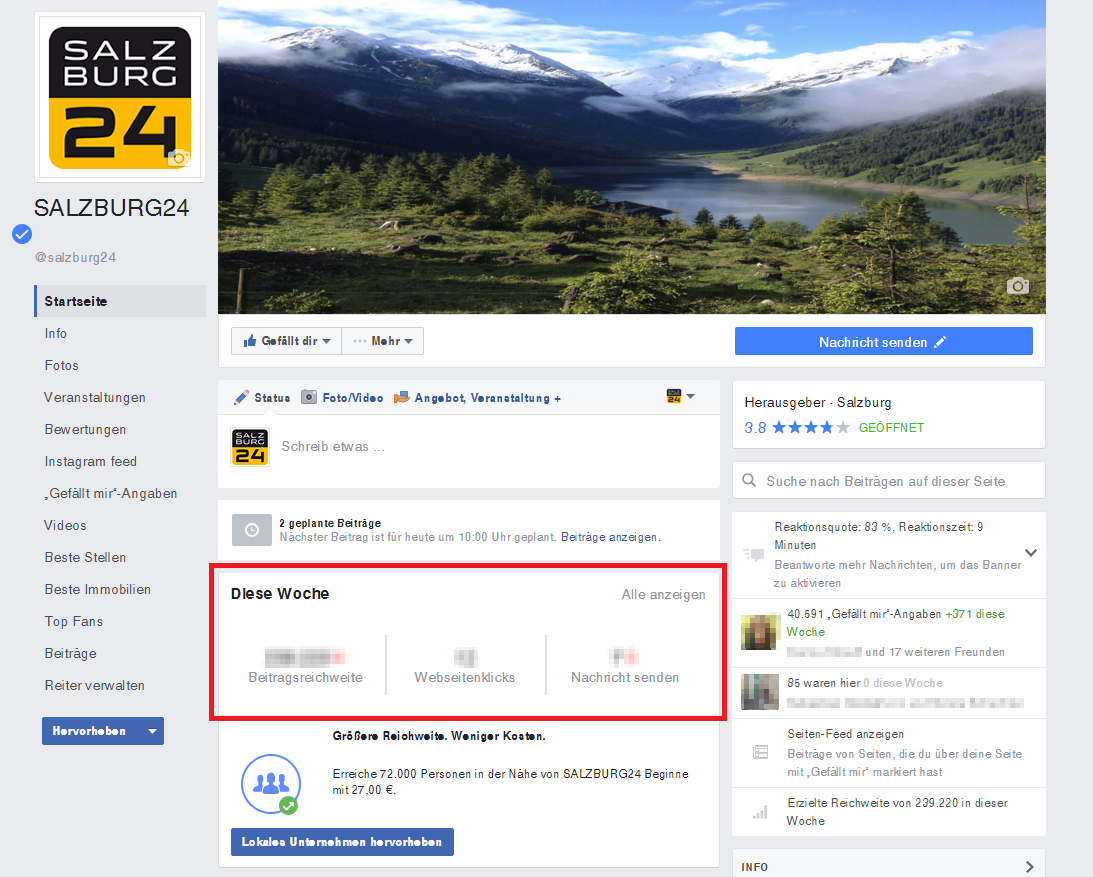Screen dimensions: 1093x877
Task: Click the search magnifier icon
Action: tap(749, 480)
